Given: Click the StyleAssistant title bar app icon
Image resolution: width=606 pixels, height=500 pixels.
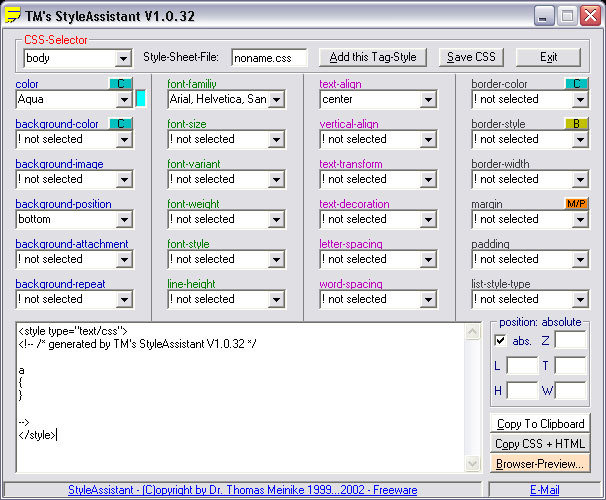Looking at the screenshot, I should coord(13,16).
